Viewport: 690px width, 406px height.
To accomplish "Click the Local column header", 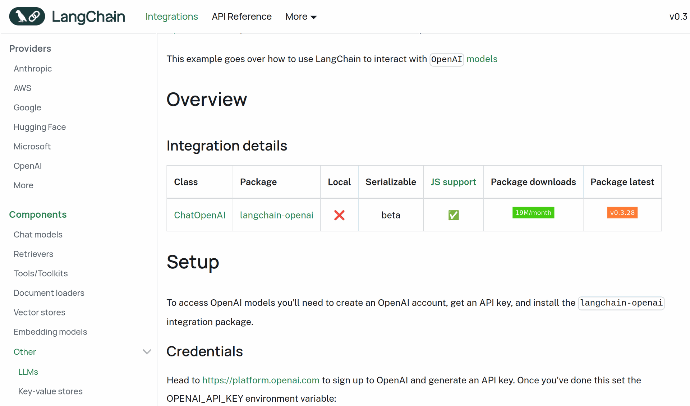I will tap(339, 182).
